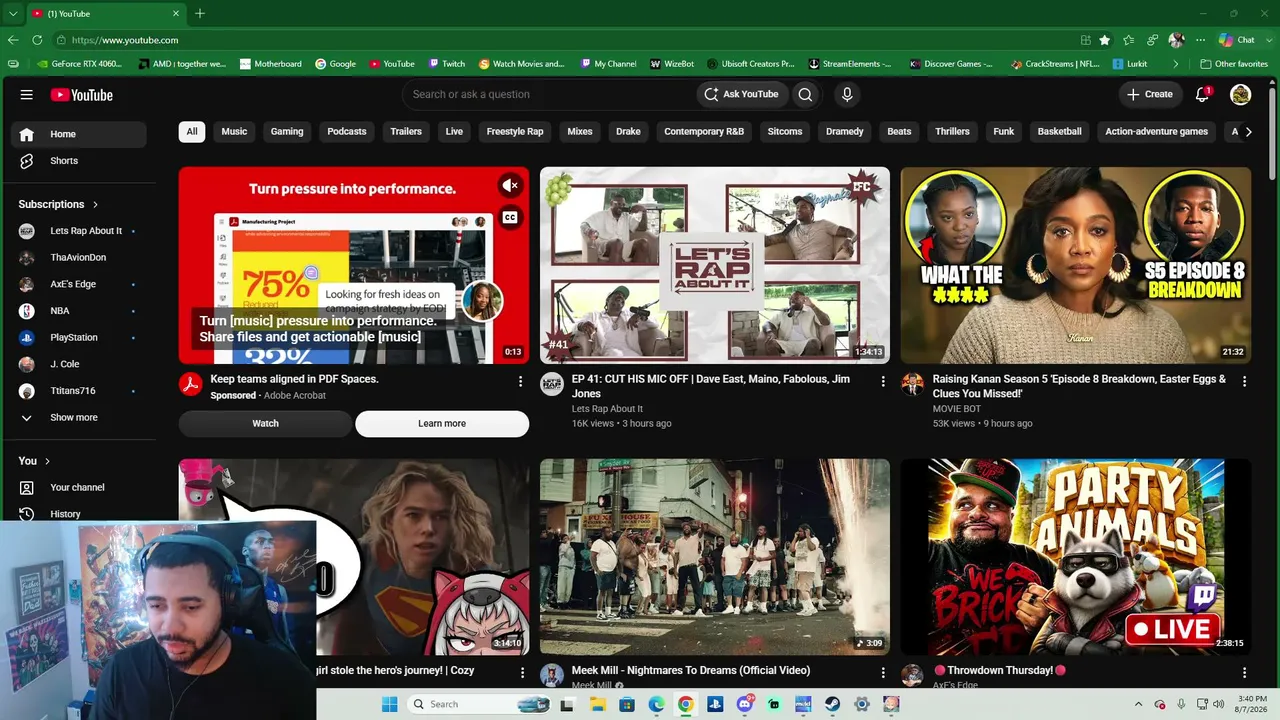Open File Explorer from the taskbar

pos(598,704)
